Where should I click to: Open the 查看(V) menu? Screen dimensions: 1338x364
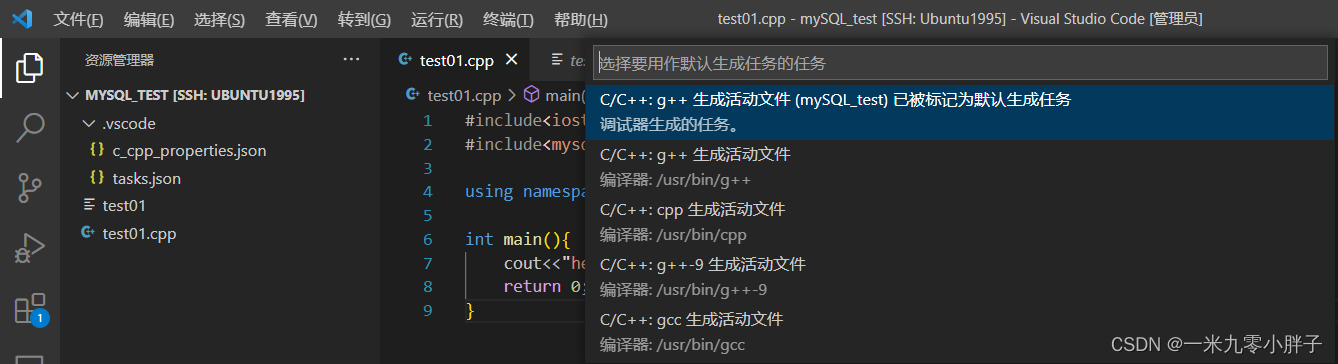tap(292, 20)
